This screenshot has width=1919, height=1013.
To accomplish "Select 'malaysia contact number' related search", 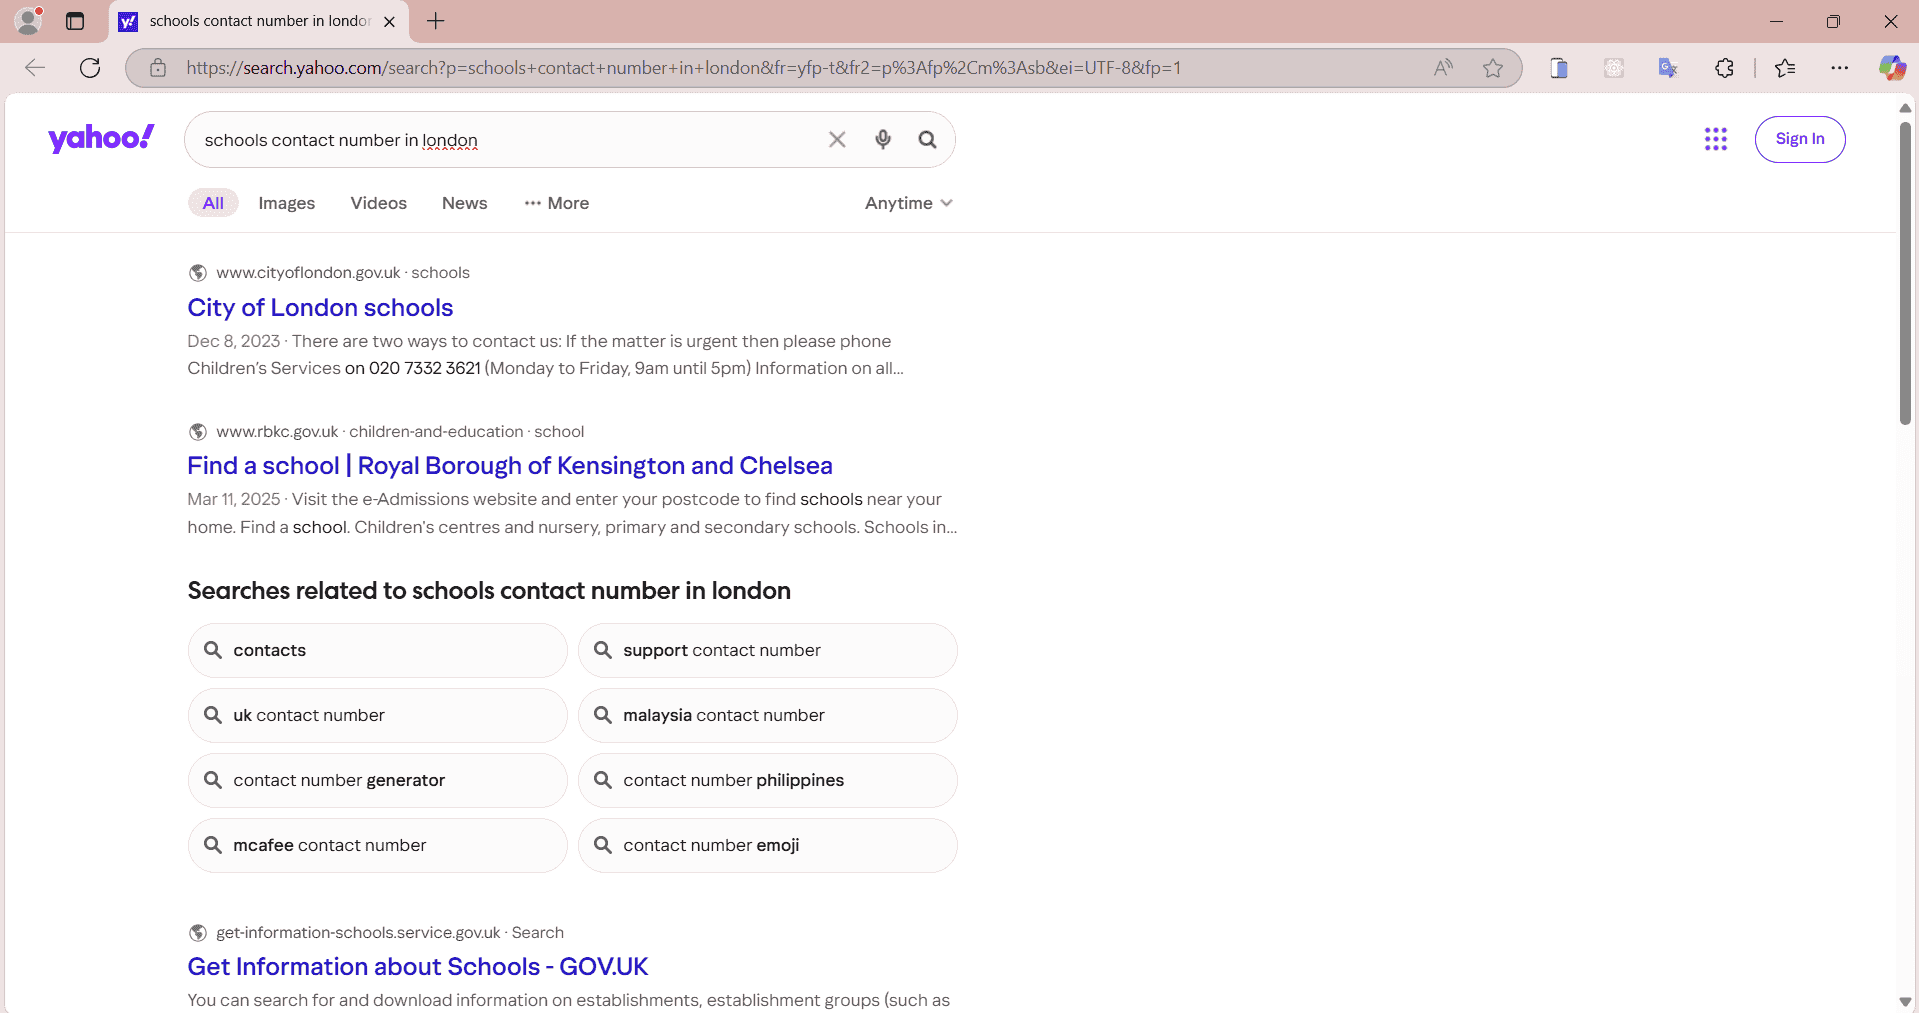I will coord(768,715).
